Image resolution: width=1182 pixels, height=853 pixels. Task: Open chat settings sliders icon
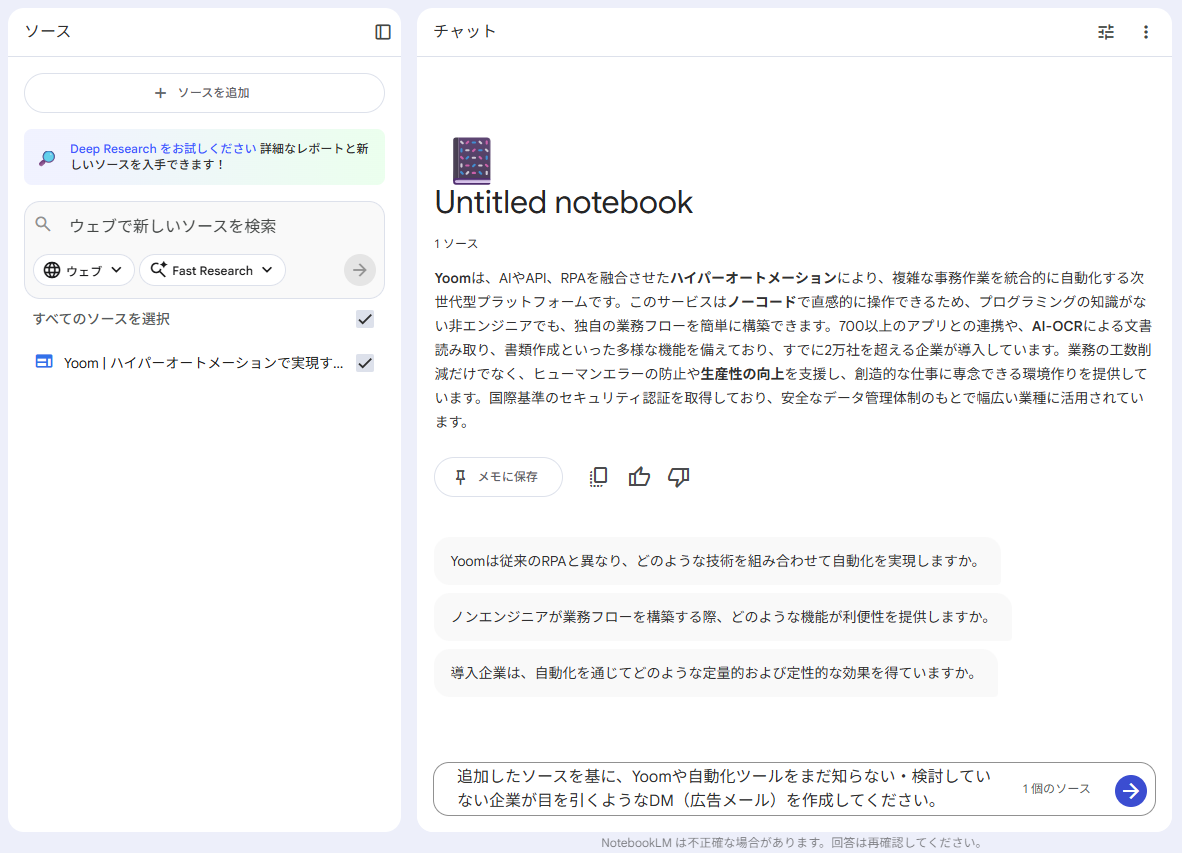coord(1105,32)
